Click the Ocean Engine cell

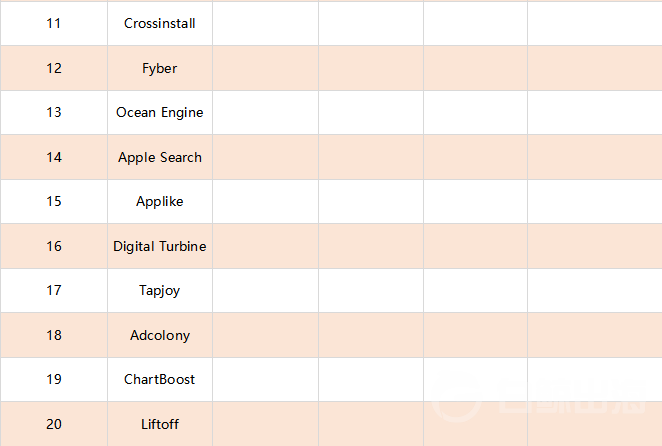tap(160, 112)
